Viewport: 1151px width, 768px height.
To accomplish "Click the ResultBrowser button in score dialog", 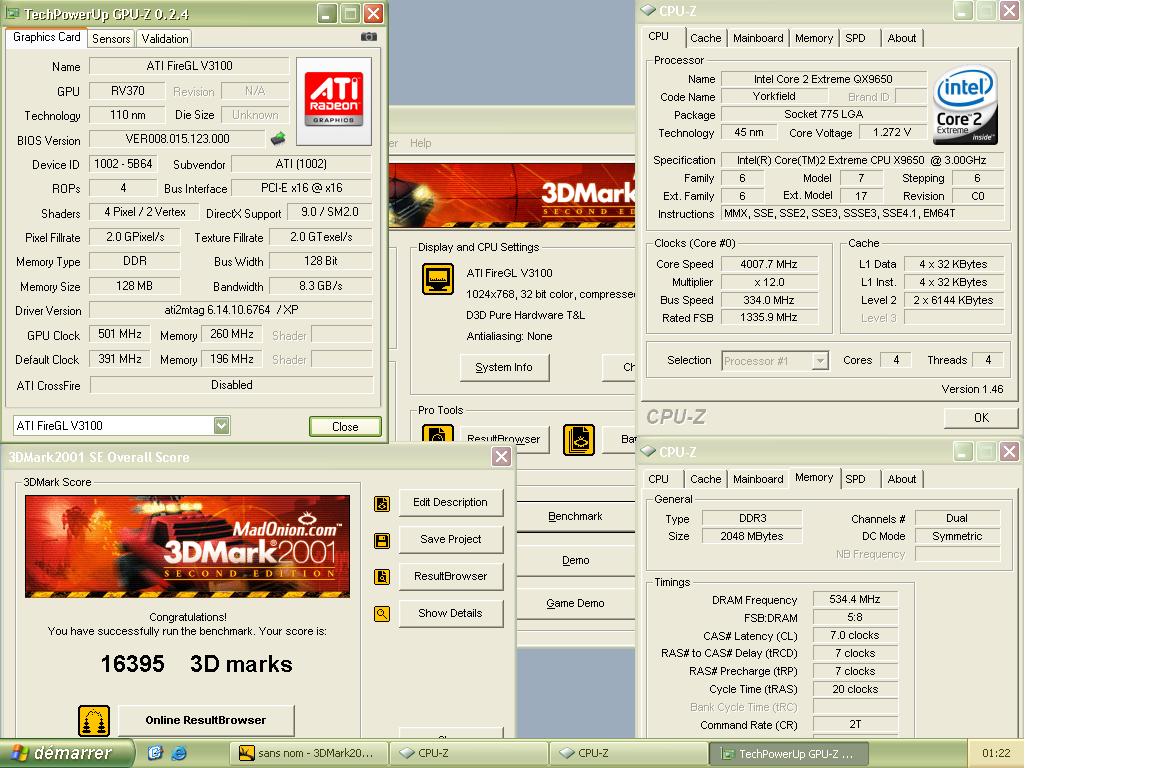I will click(451, 576).
